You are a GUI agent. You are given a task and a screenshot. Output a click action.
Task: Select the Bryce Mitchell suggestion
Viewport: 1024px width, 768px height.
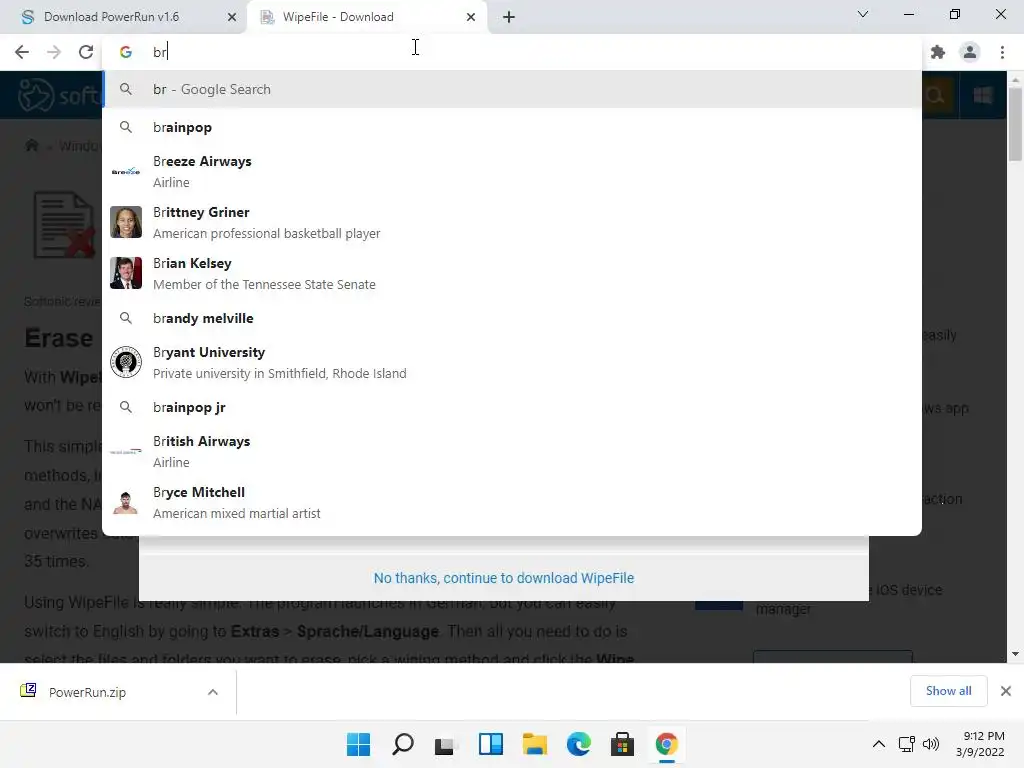click(512, 502)
